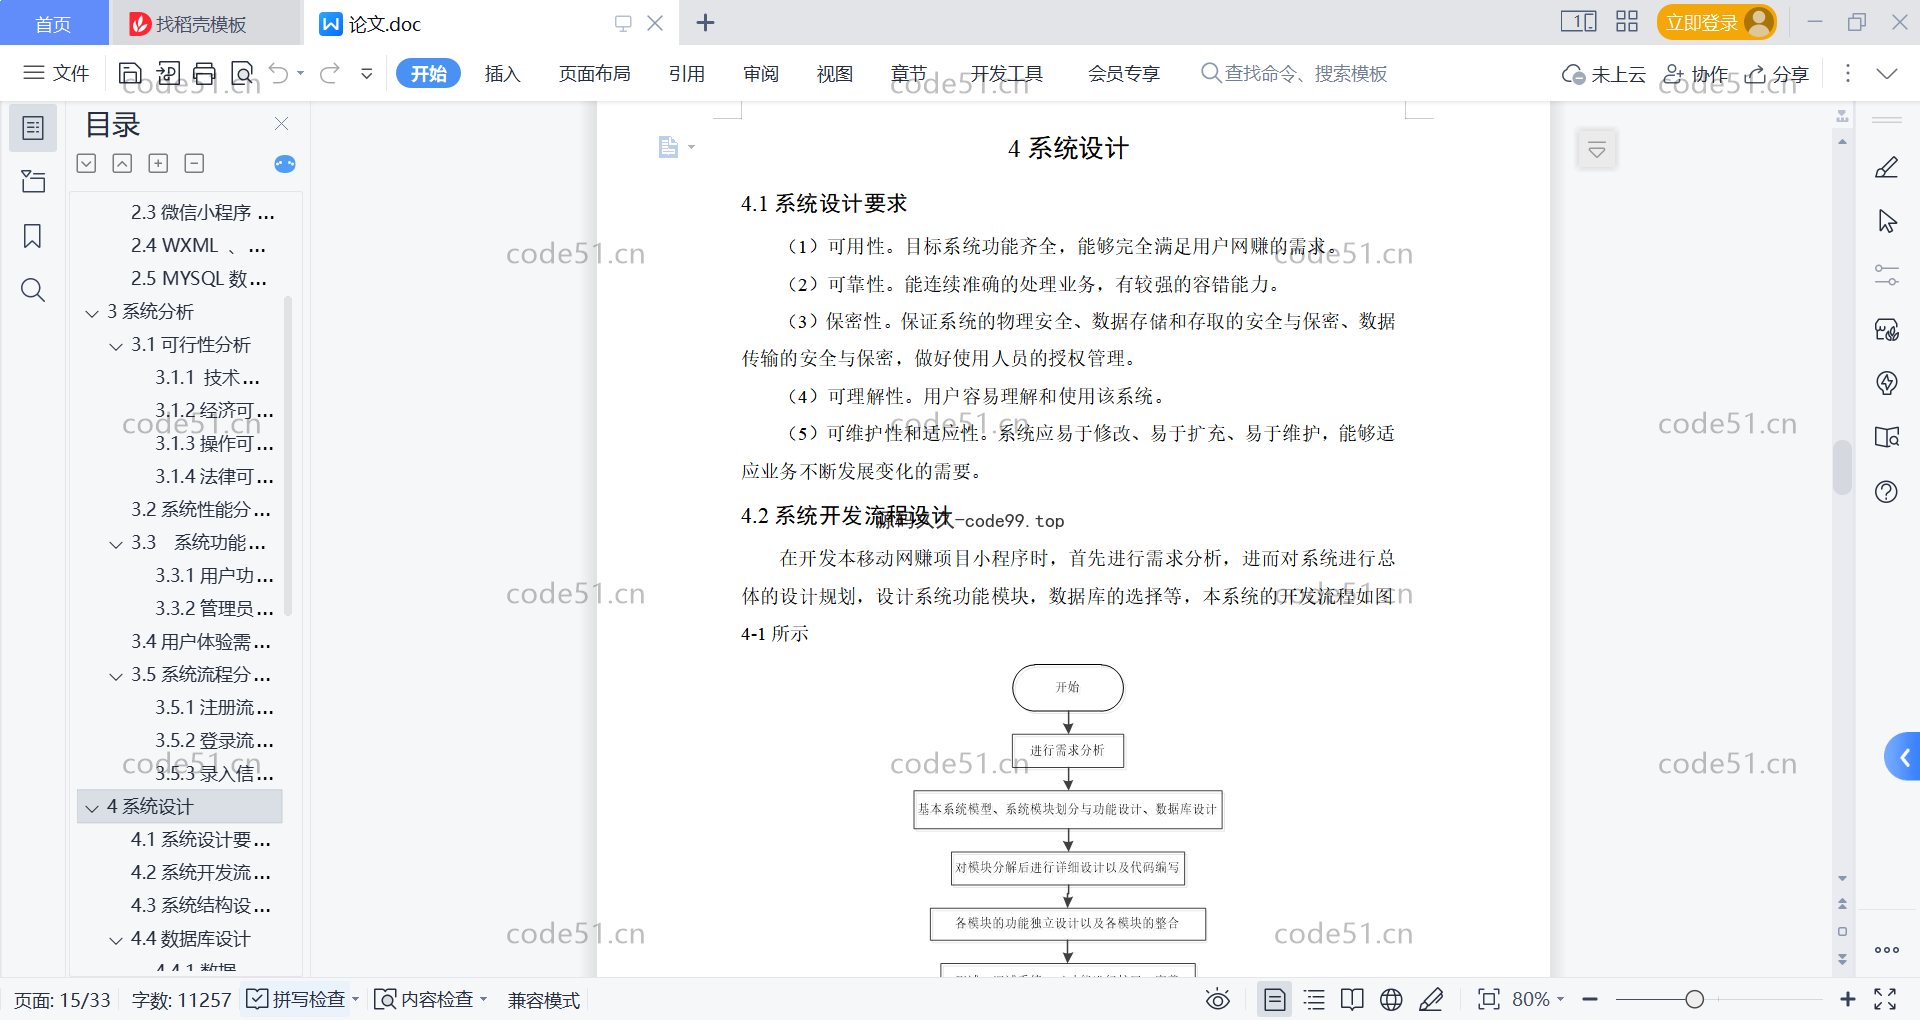Screen dimensions: 1920x1020
Task: Click the collapse-all levels icon in outline panel
Action: 195,163
